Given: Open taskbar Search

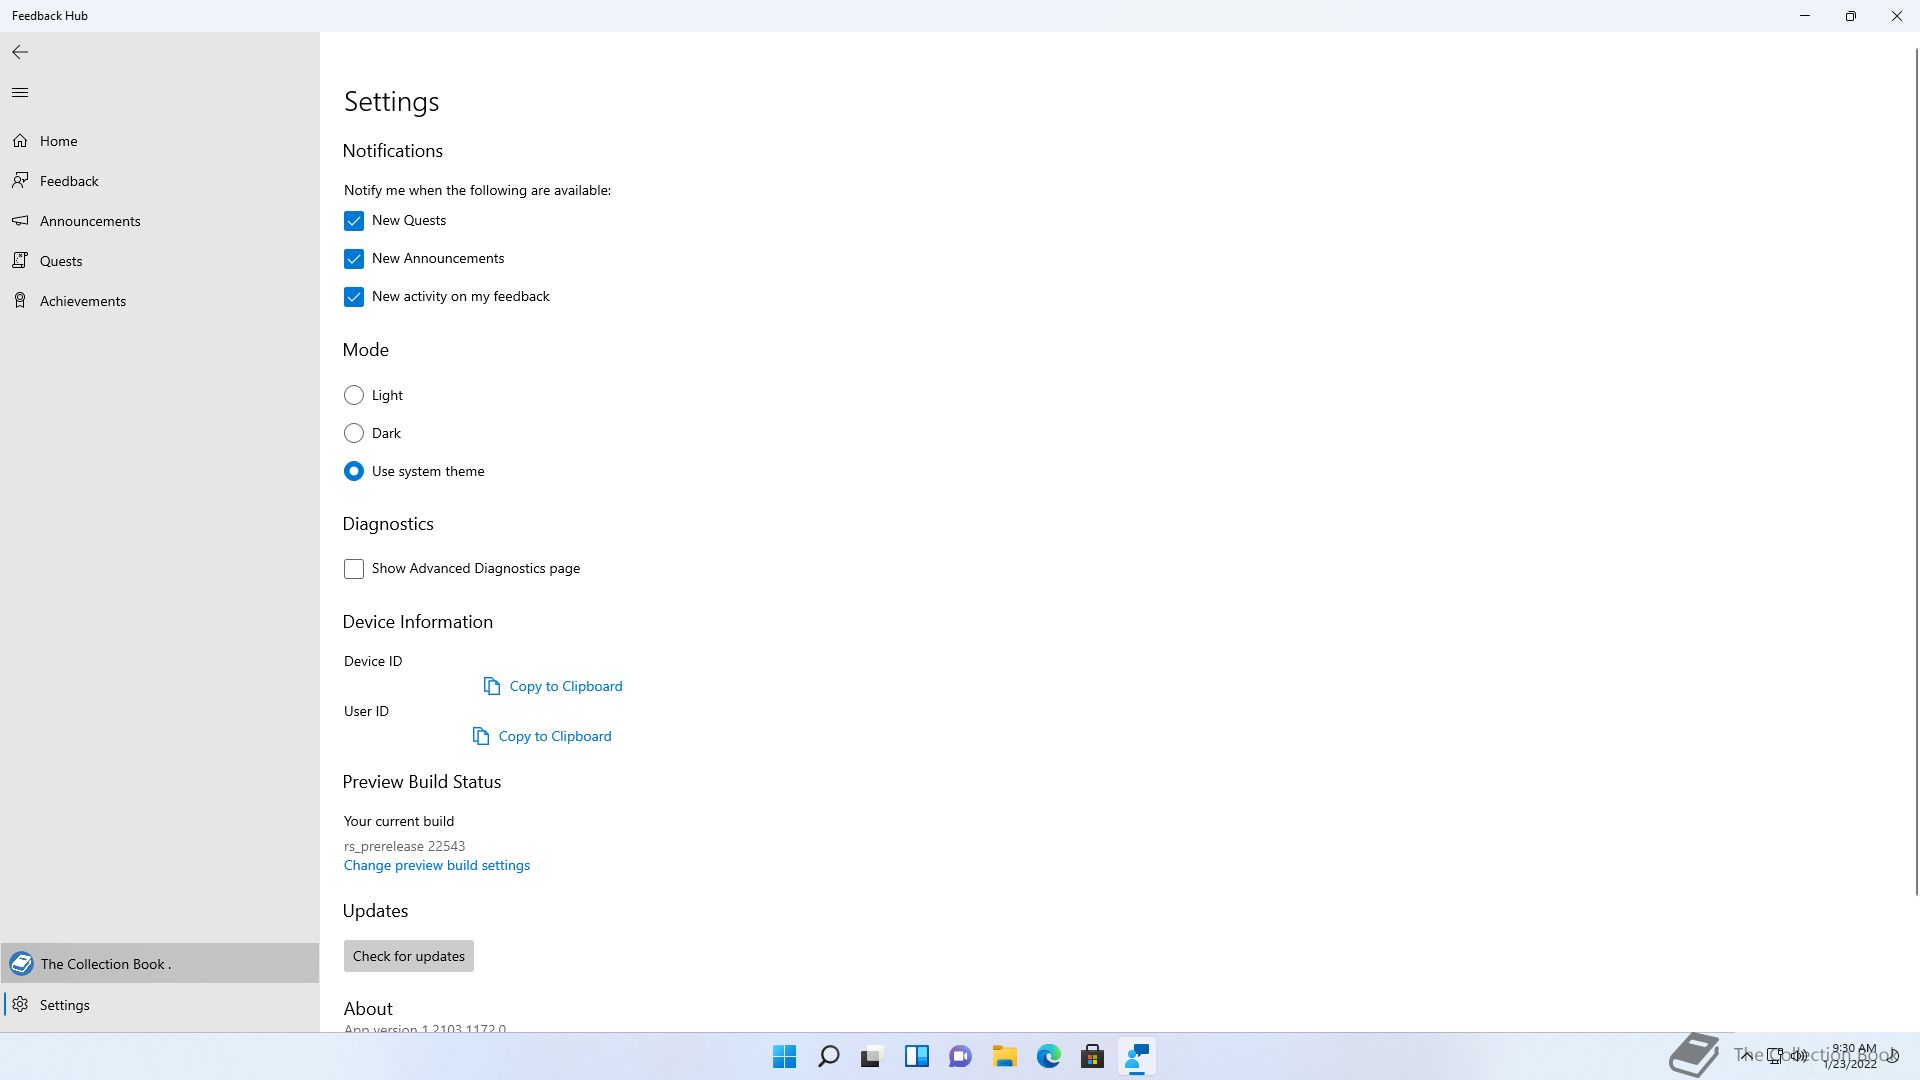Looking at the screenshot, I should (829, 1056).
